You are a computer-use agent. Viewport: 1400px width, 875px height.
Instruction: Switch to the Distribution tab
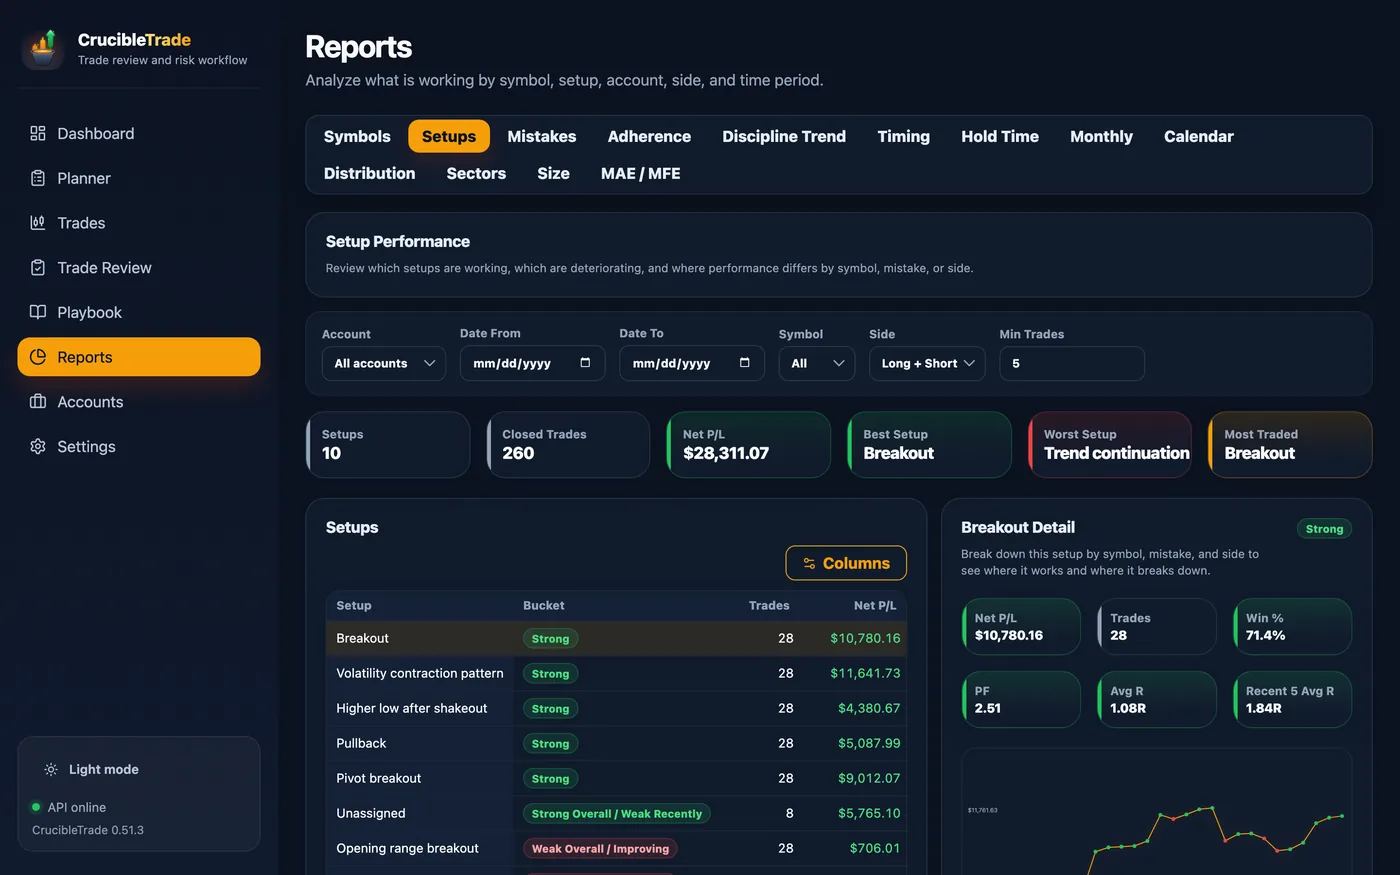pyautogui.click(x=369, y=173)
